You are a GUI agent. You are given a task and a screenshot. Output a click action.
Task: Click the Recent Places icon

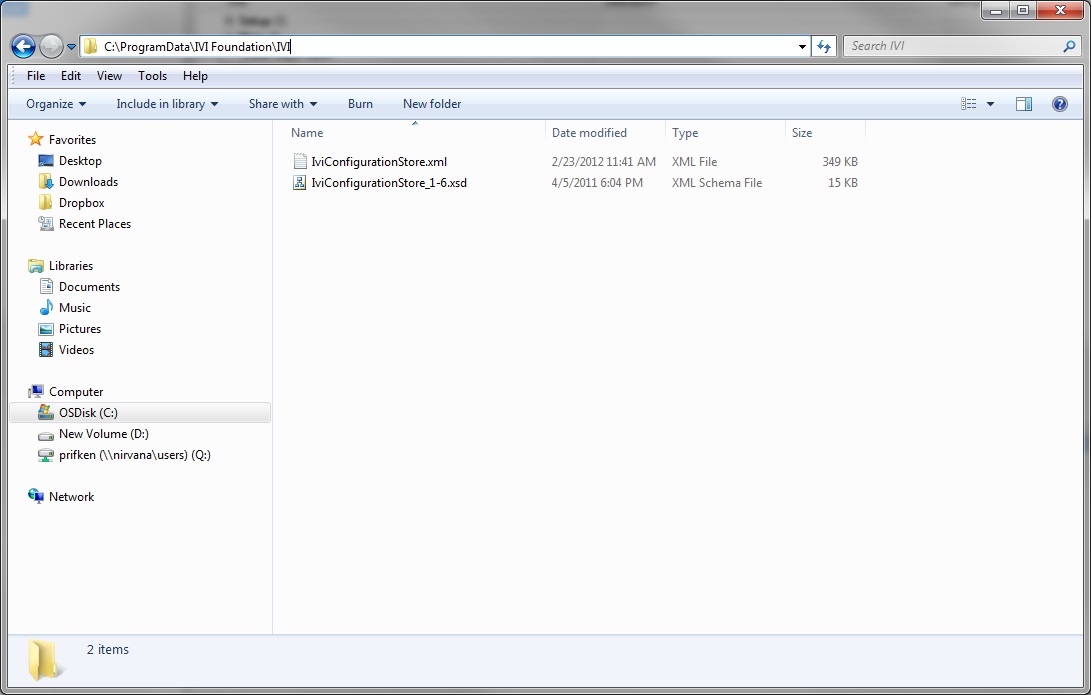46,224
